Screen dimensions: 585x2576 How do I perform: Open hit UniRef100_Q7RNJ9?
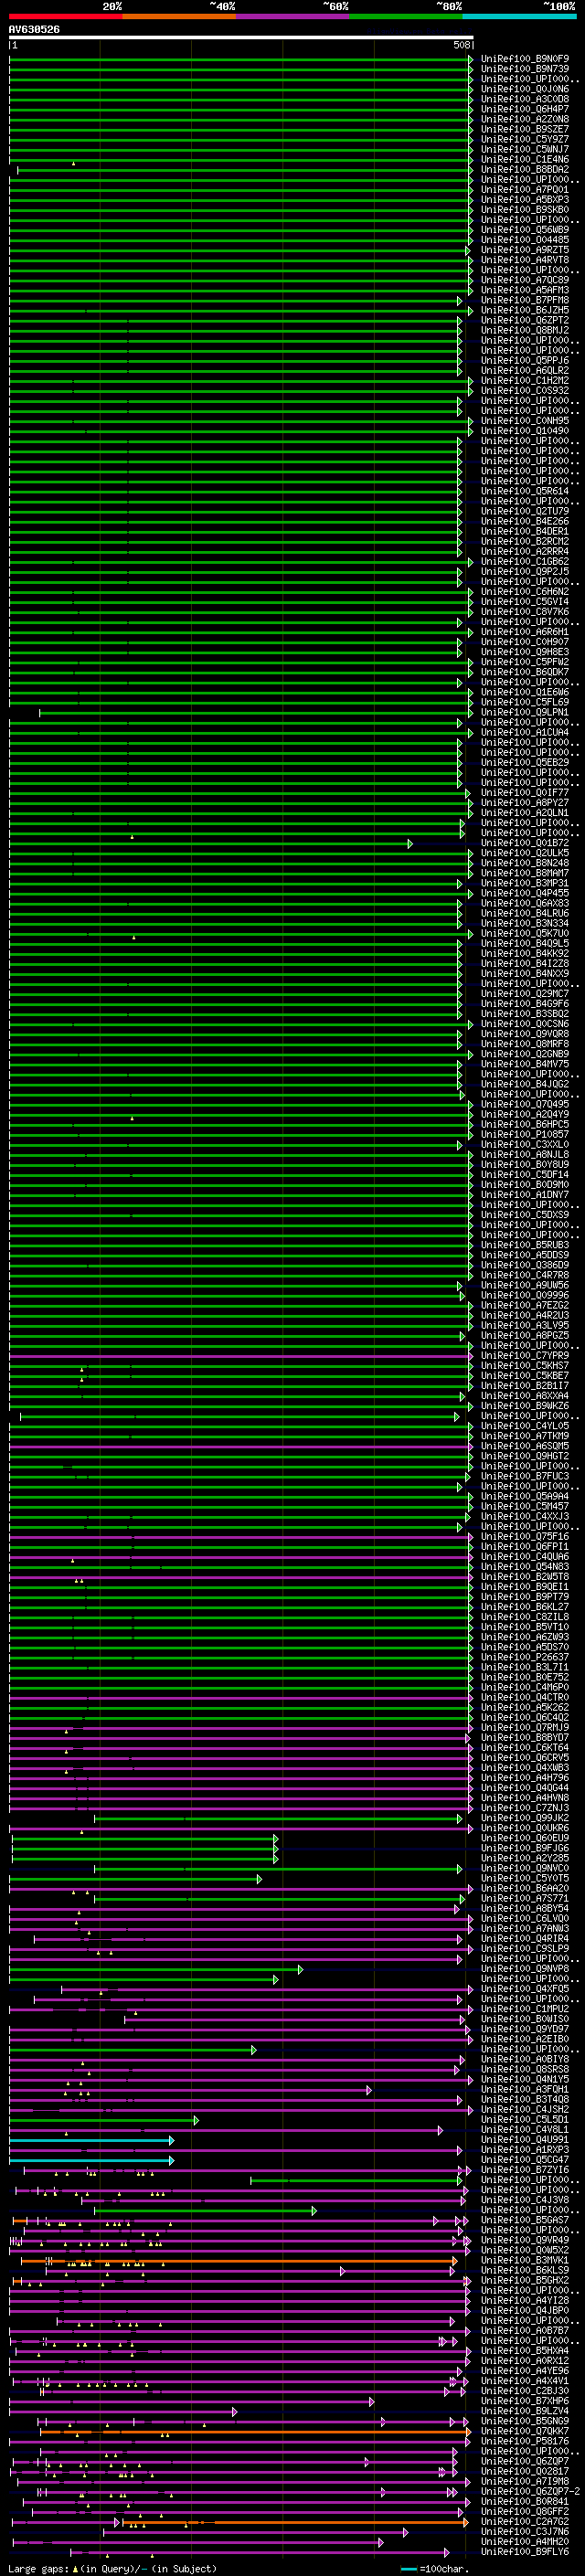coord(524,1727)
